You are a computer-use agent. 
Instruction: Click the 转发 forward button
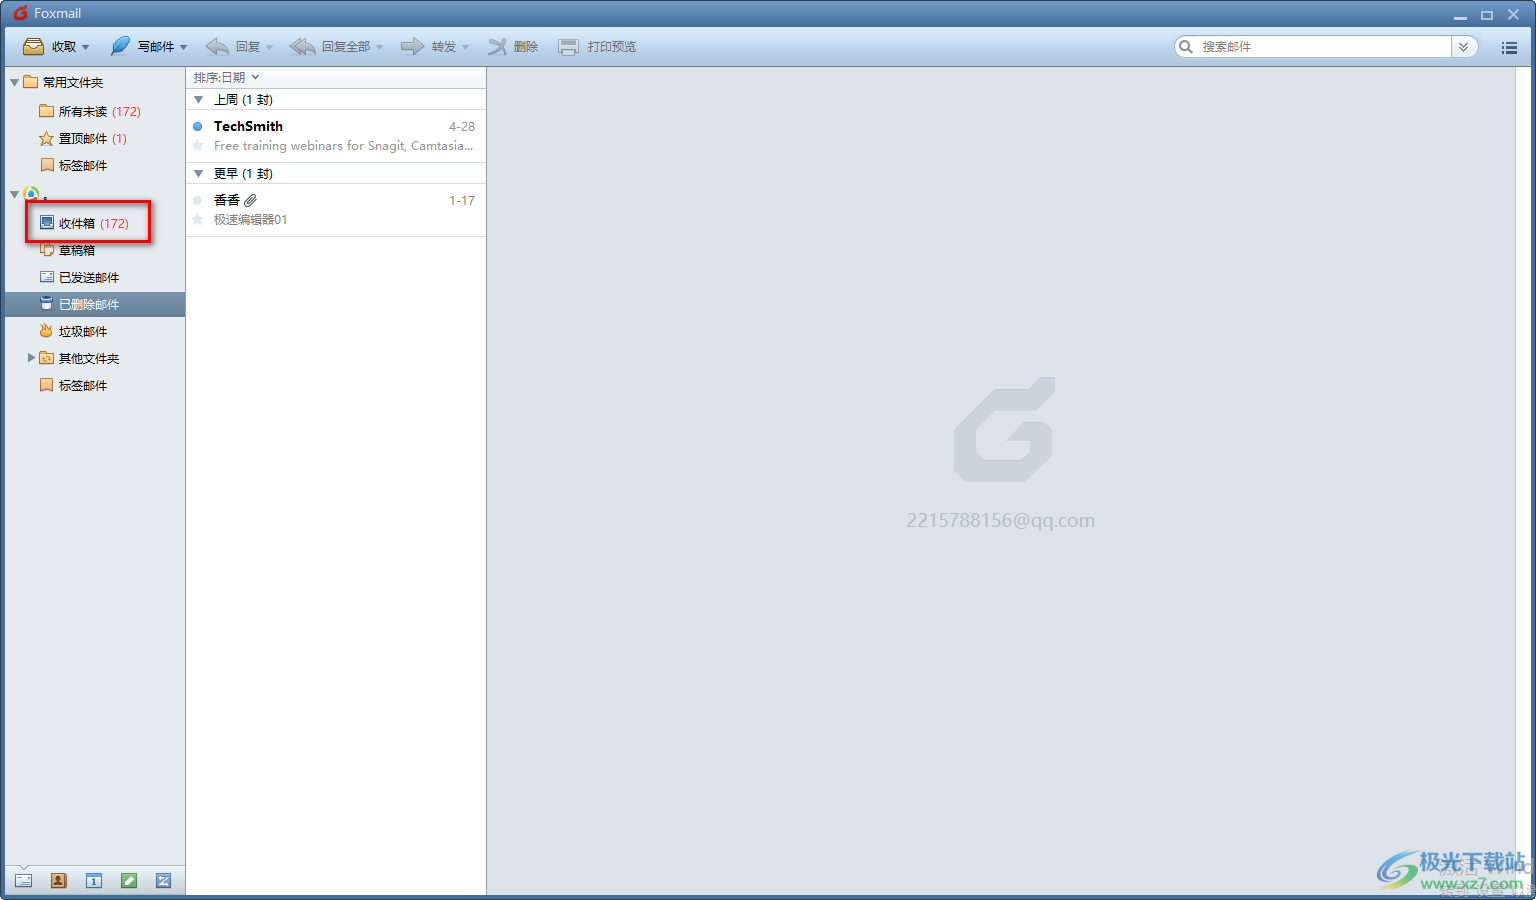click(429, 47)
